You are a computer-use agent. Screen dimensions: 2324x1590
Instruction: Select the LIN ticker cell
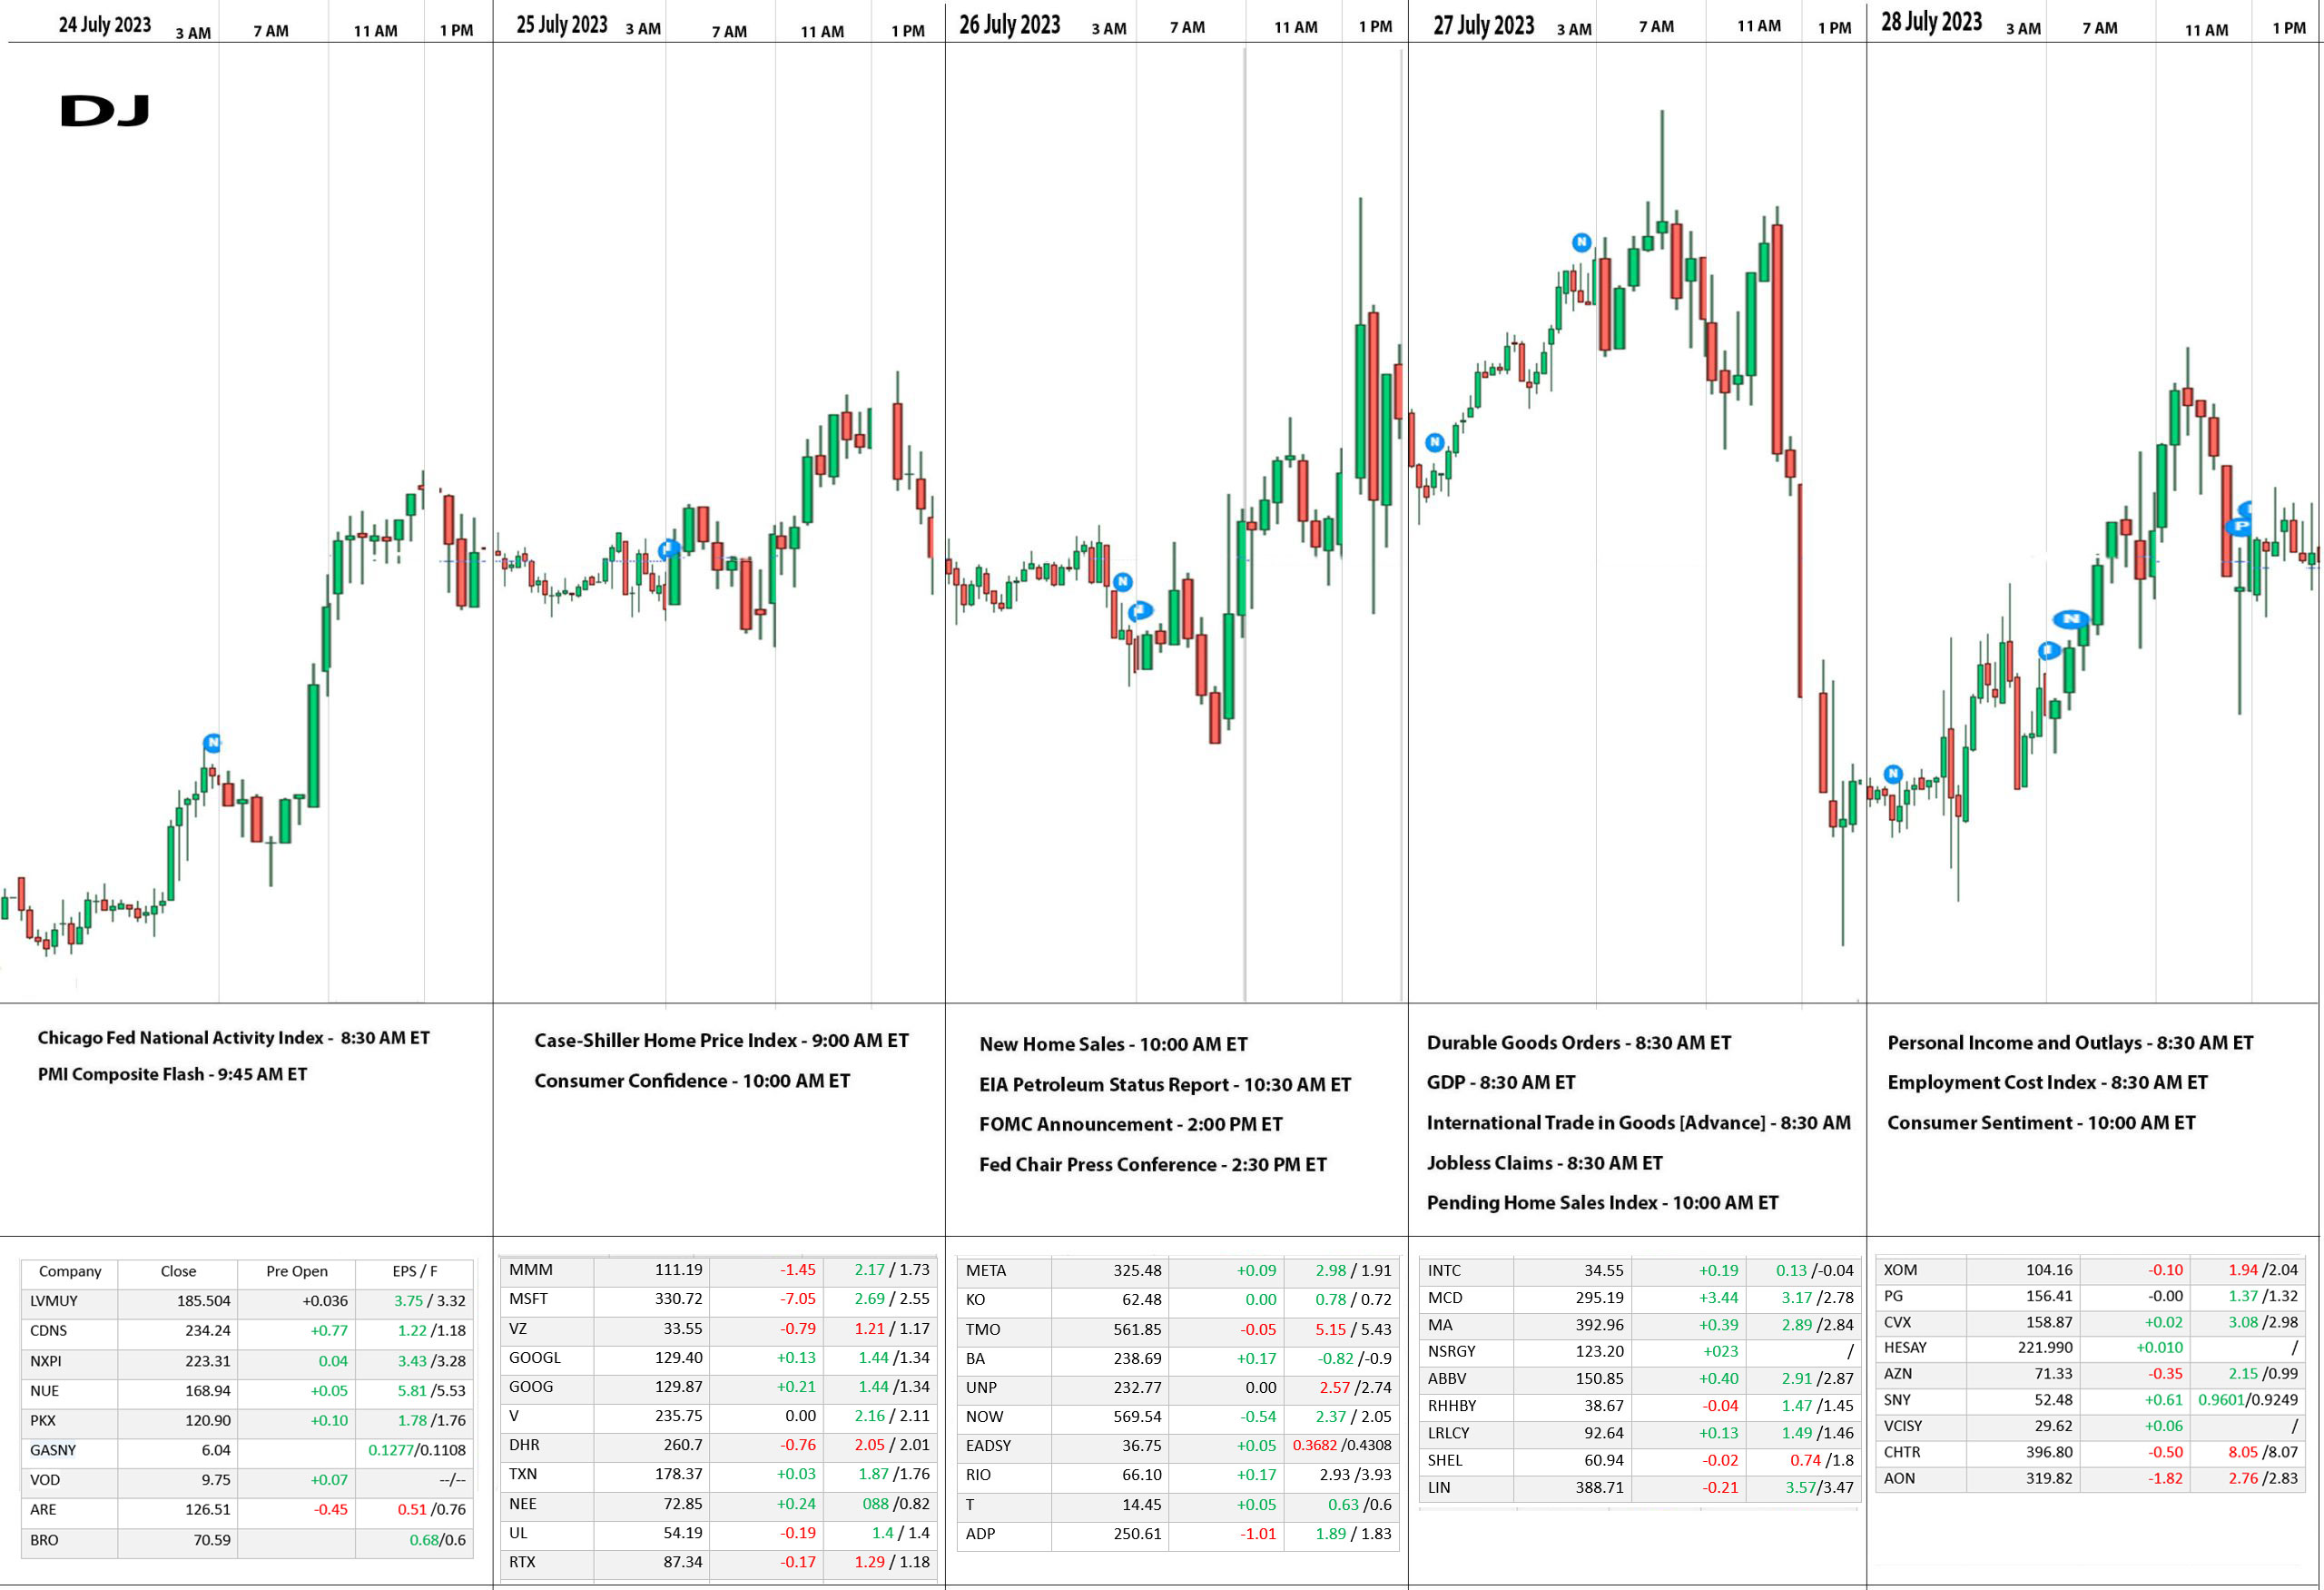click(x=1466, y=1488)
